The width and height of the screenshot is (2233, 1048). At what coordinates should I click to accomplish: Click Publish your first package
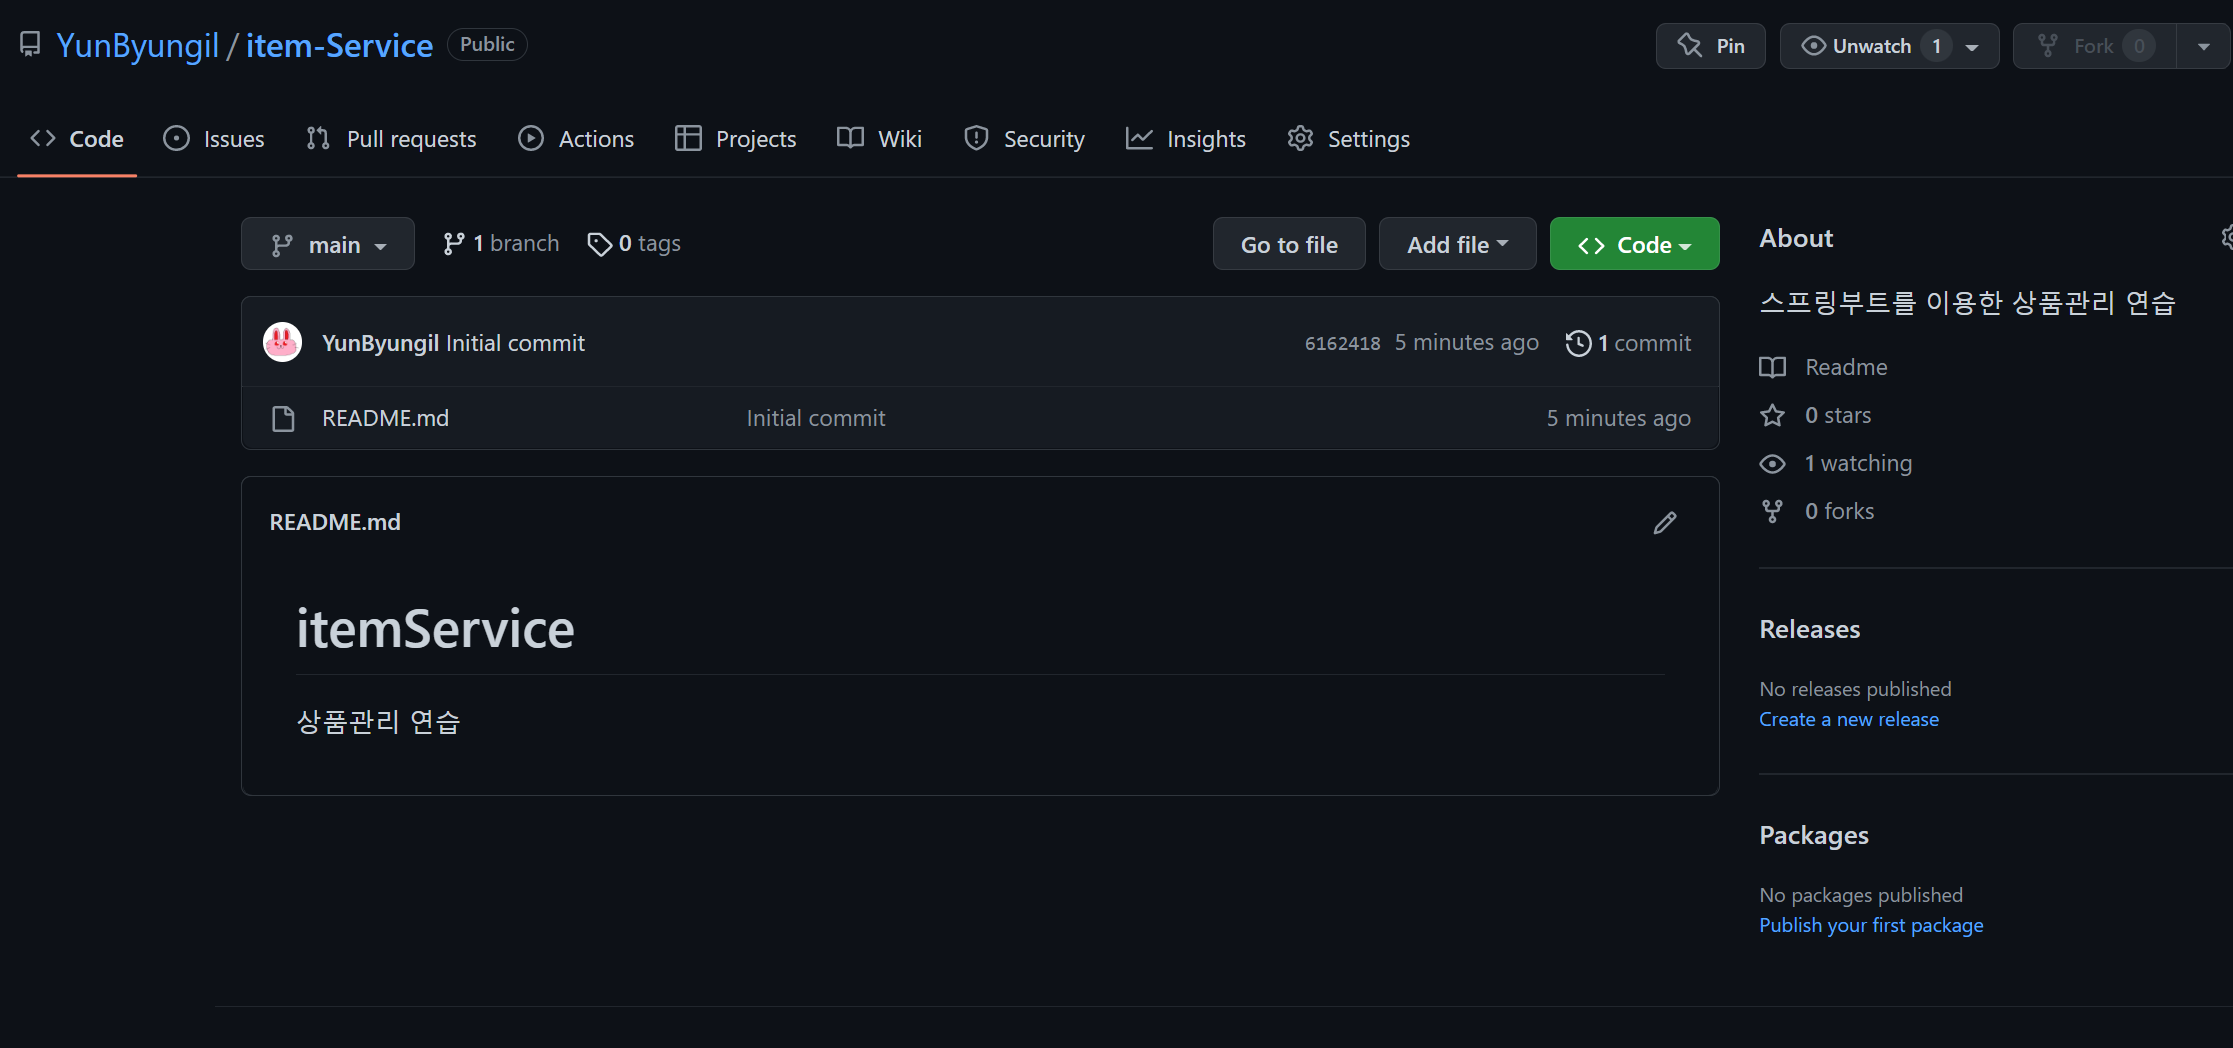tap(1871, 925)
